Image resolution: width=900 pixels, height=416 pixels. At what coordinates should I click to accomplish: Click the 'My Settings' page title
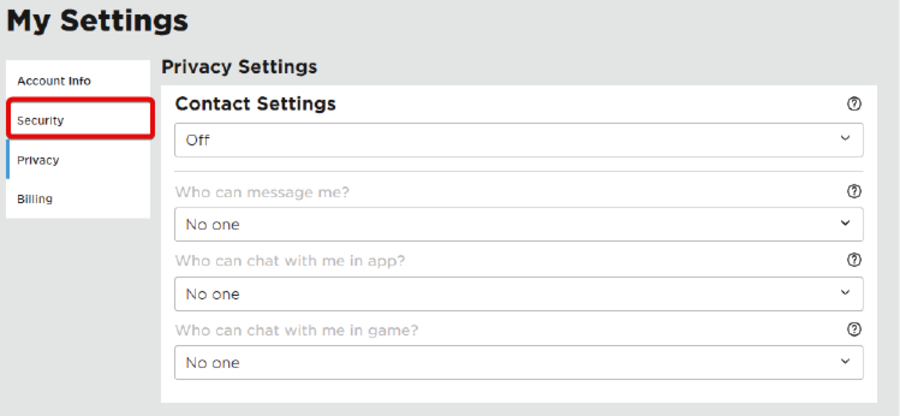coord(97,21)
